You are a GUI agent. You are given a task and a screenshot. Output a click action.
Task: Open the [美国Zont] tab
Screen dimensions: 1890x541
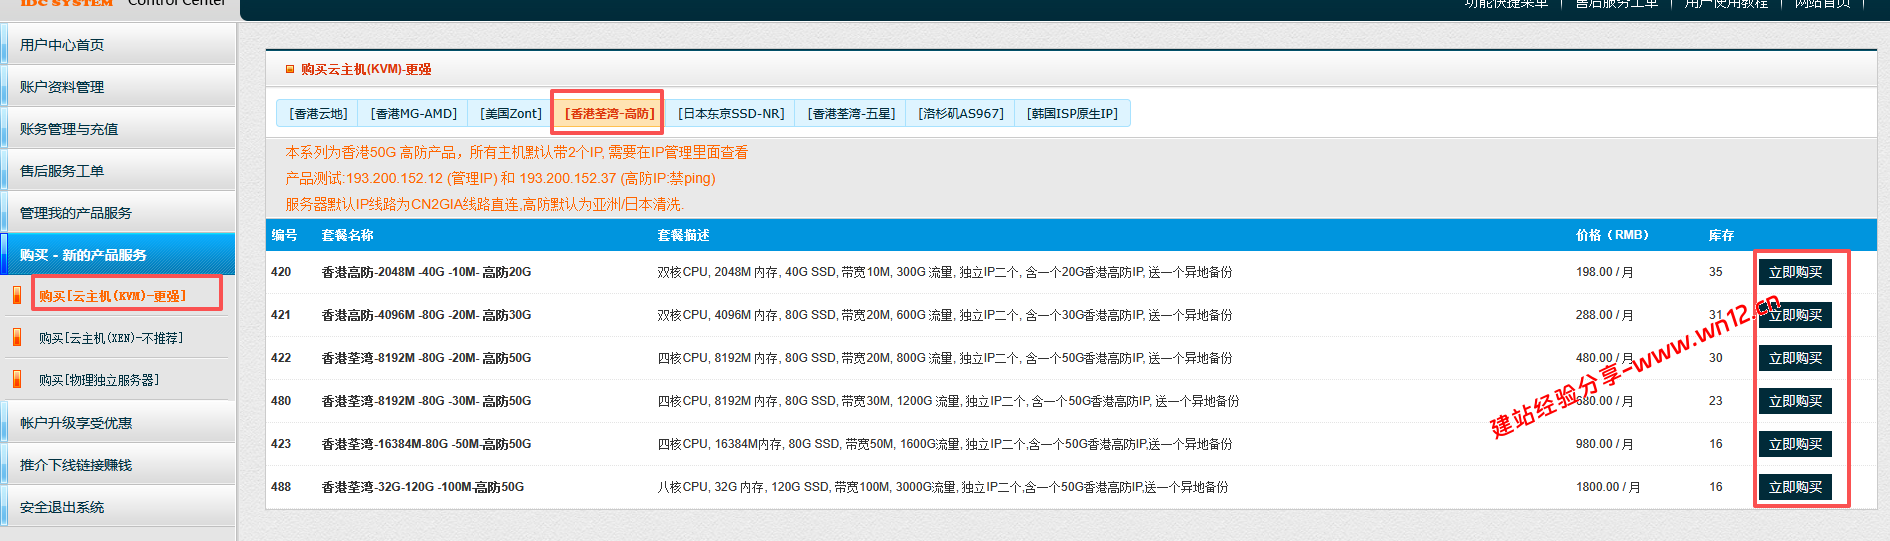pos(510,114)
